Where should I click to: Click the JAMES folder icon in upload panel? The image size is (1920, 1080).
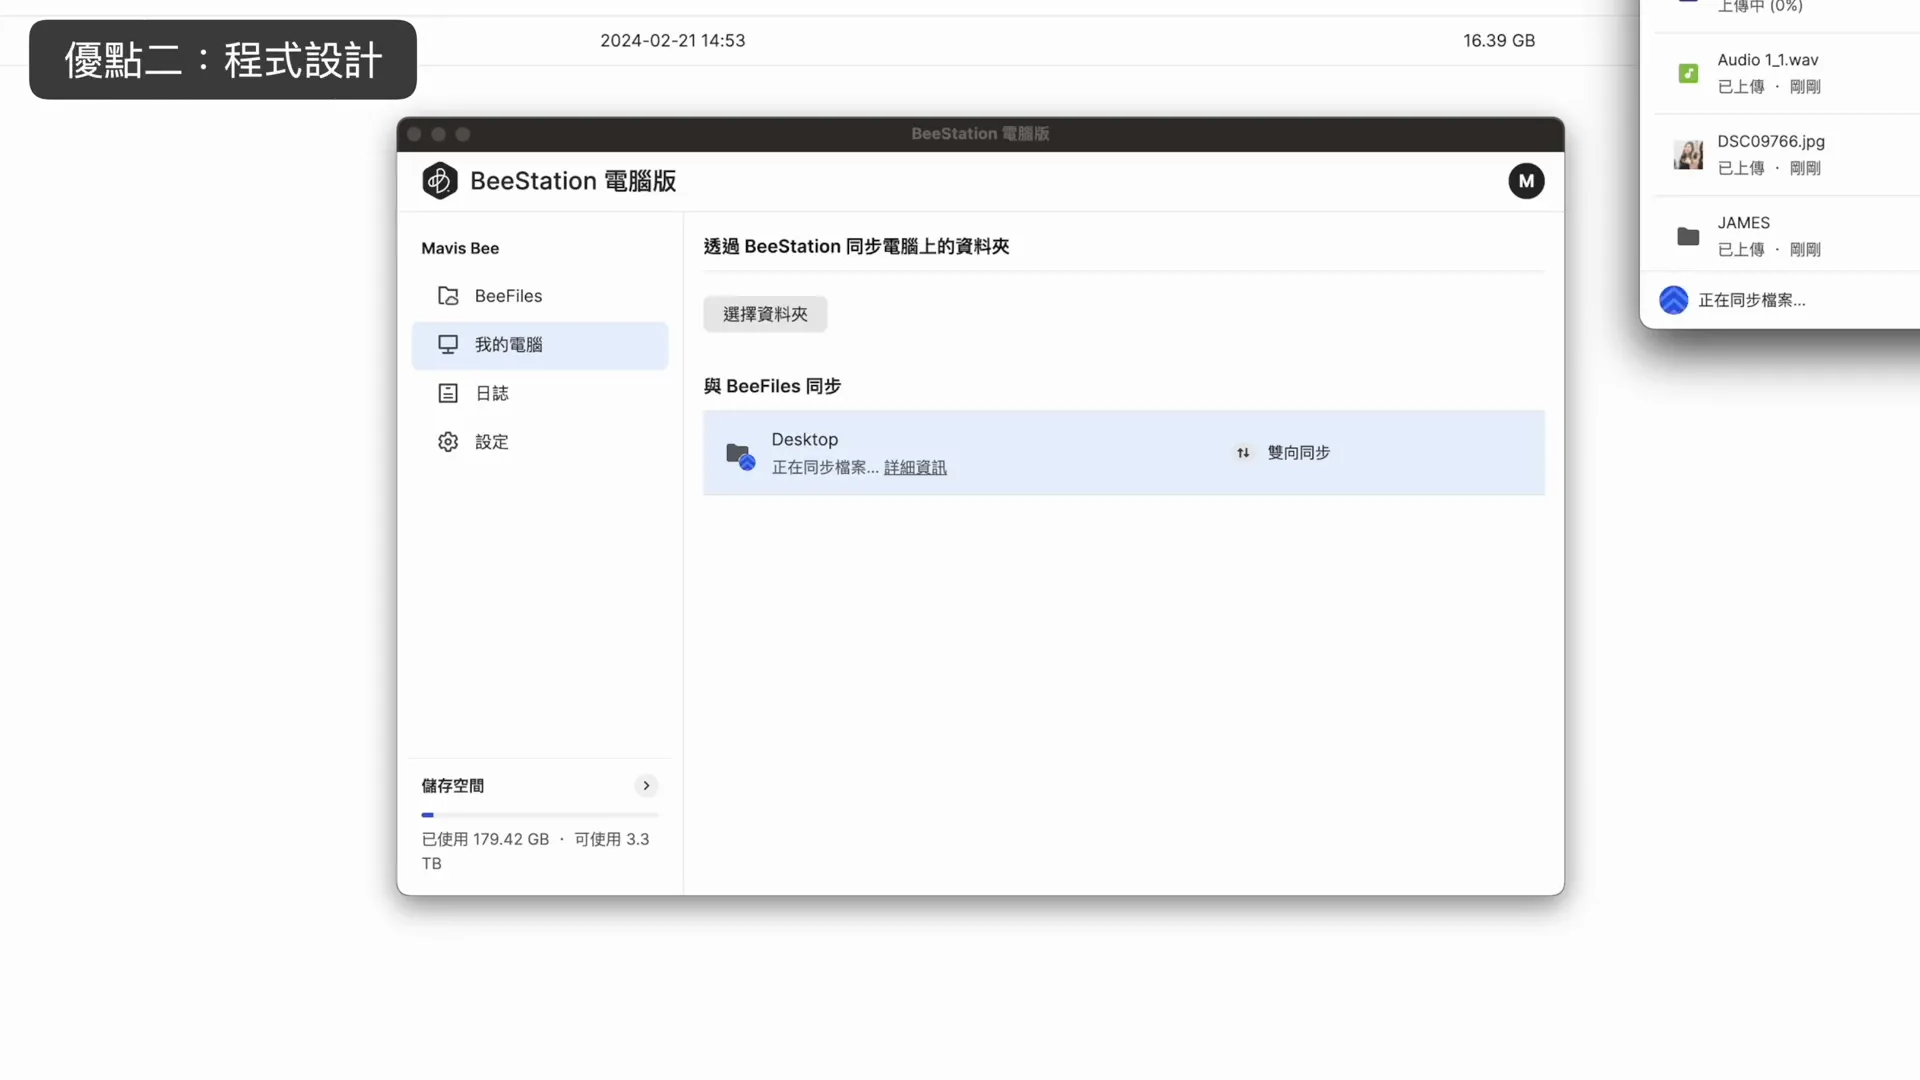click(1688, 236)
